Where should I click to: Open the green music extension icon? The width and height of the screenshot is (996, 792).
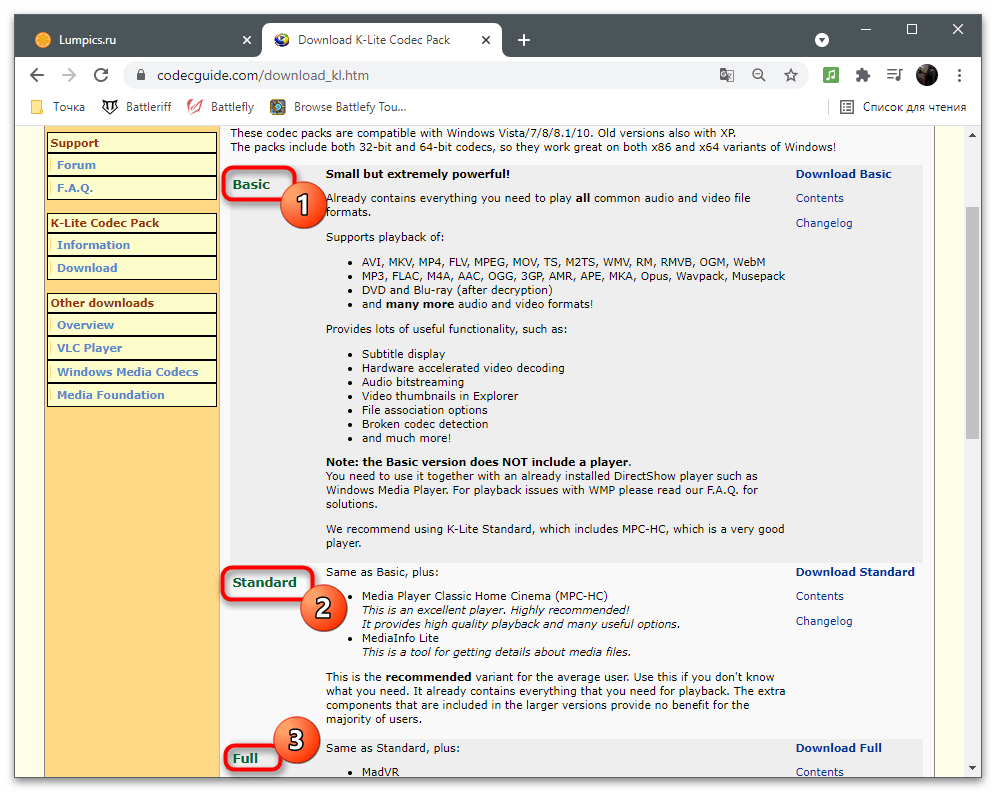[x=831, y=76]
